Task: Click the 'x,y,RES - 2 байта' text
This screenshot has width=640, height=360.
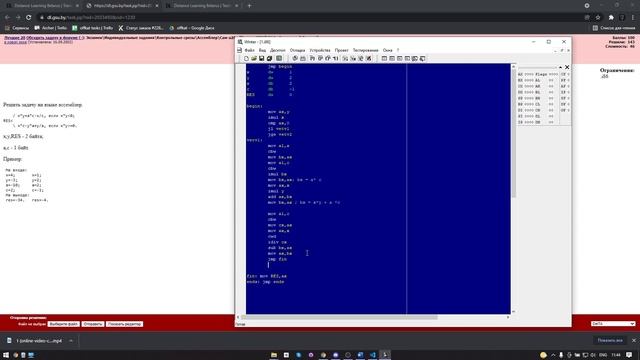Action: coord(23,136)
